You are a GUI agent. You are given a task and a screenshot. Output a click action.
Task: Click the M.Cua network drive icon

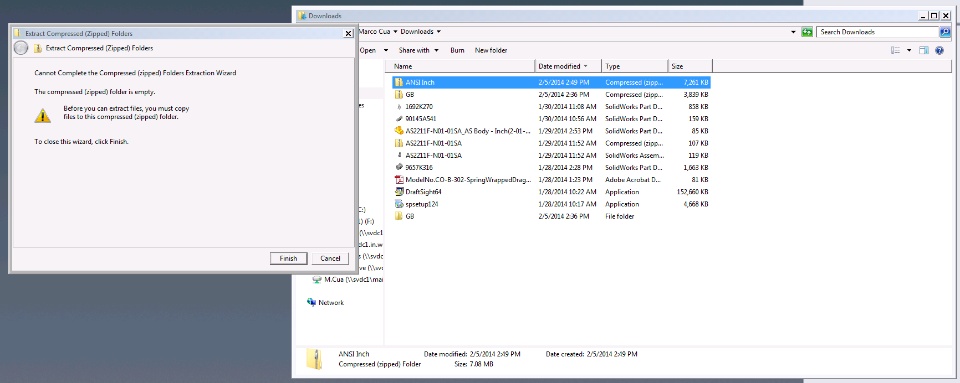click(317, 279)
